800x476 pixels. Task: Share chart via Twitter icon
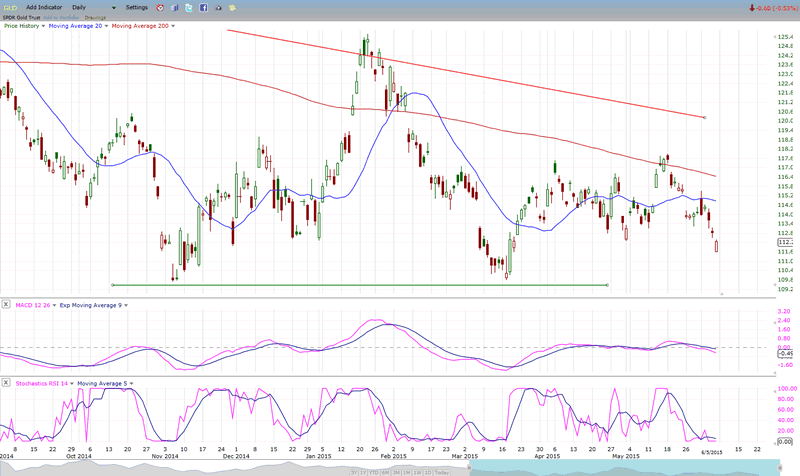coord(190,7)
